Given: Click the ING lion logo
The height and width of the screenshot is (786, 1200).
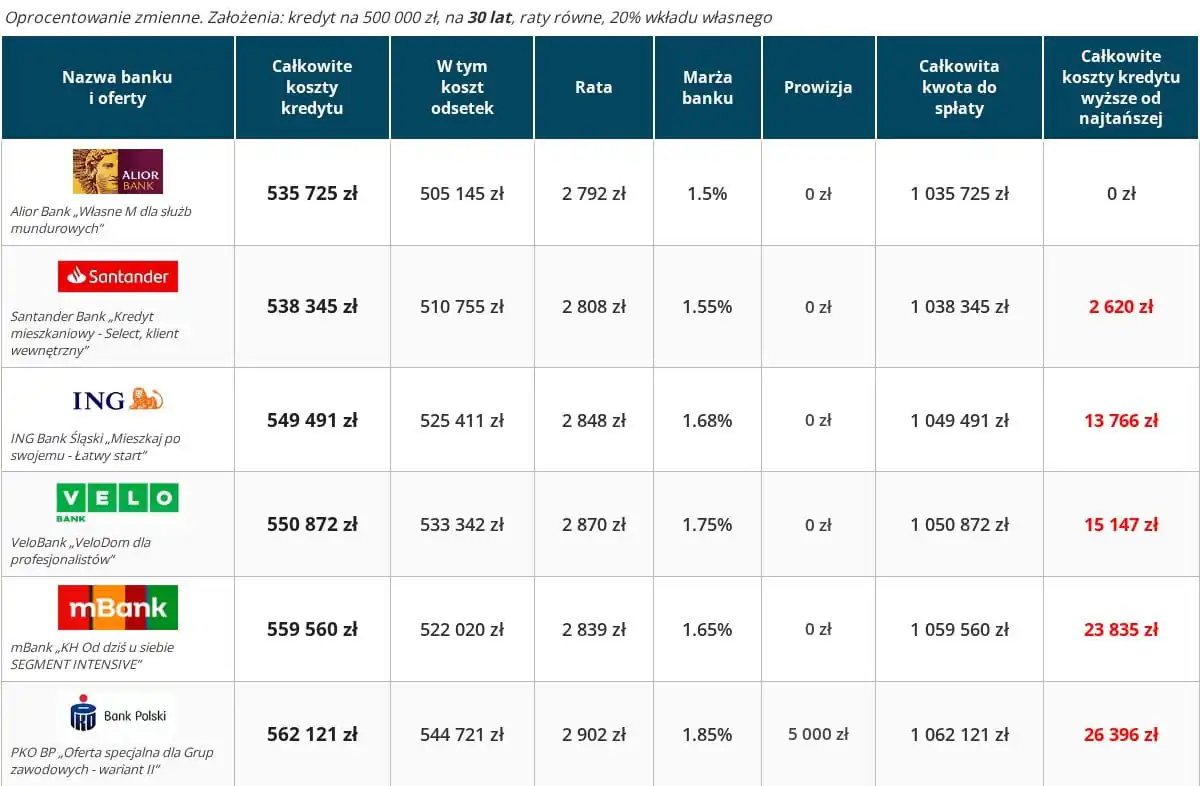Looking at the screenshot, I should point(118,400).
